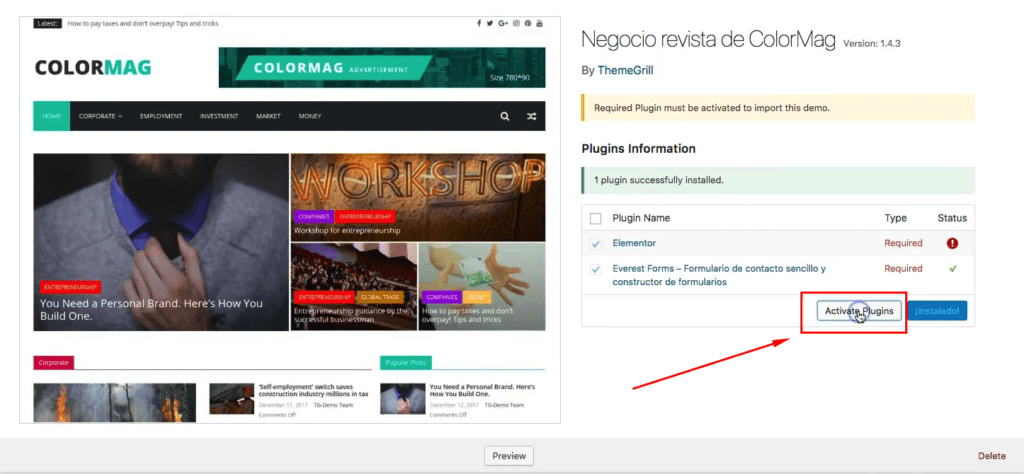Open the 'Entrepreneurship guidance by the successful businessman' headline

coord(351,315)
